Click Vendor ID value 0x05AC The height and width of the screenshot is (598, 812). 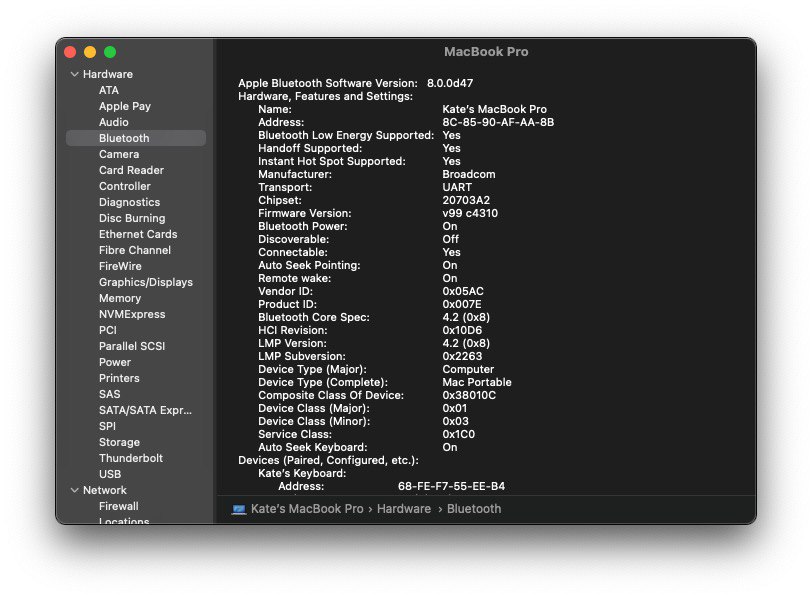click(x=463, y=291)
